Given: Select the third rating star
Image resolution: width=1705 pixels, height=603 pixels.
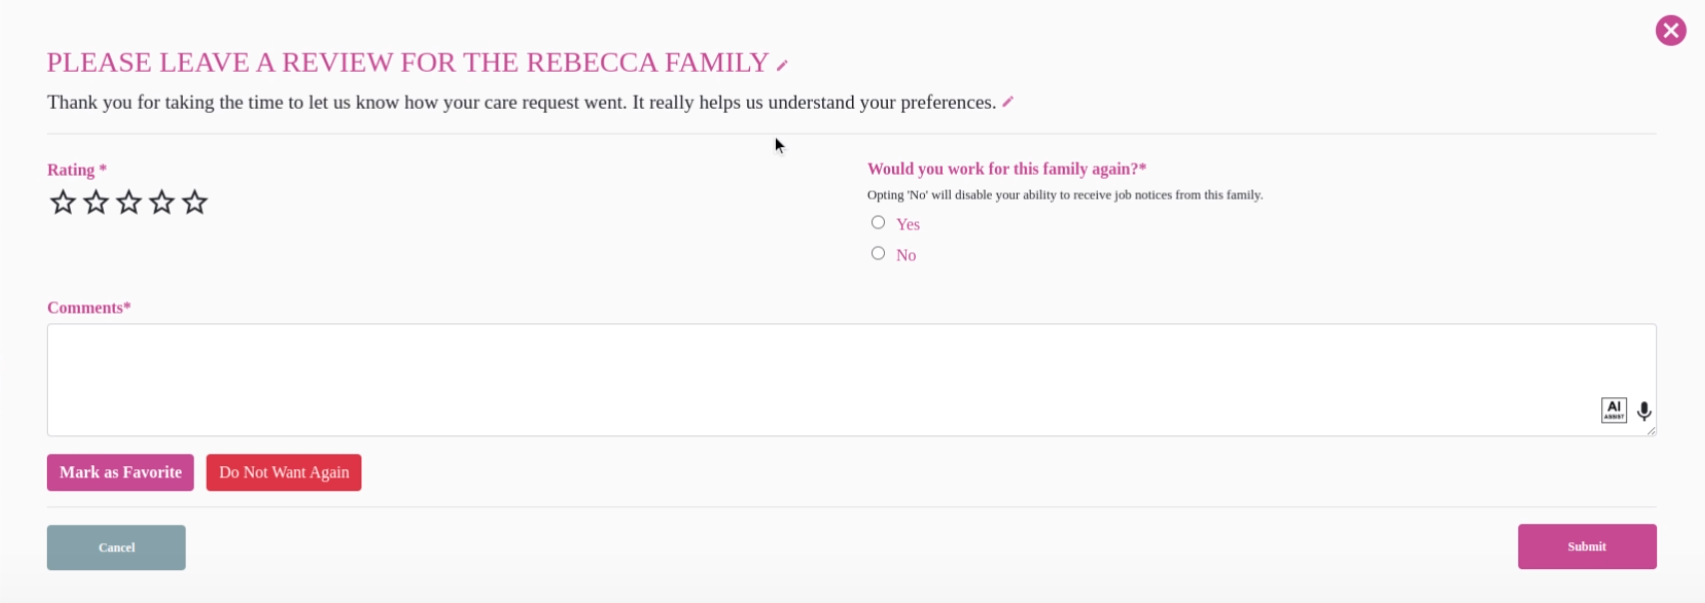Looking at the screenshot, I should coord(129,203).
